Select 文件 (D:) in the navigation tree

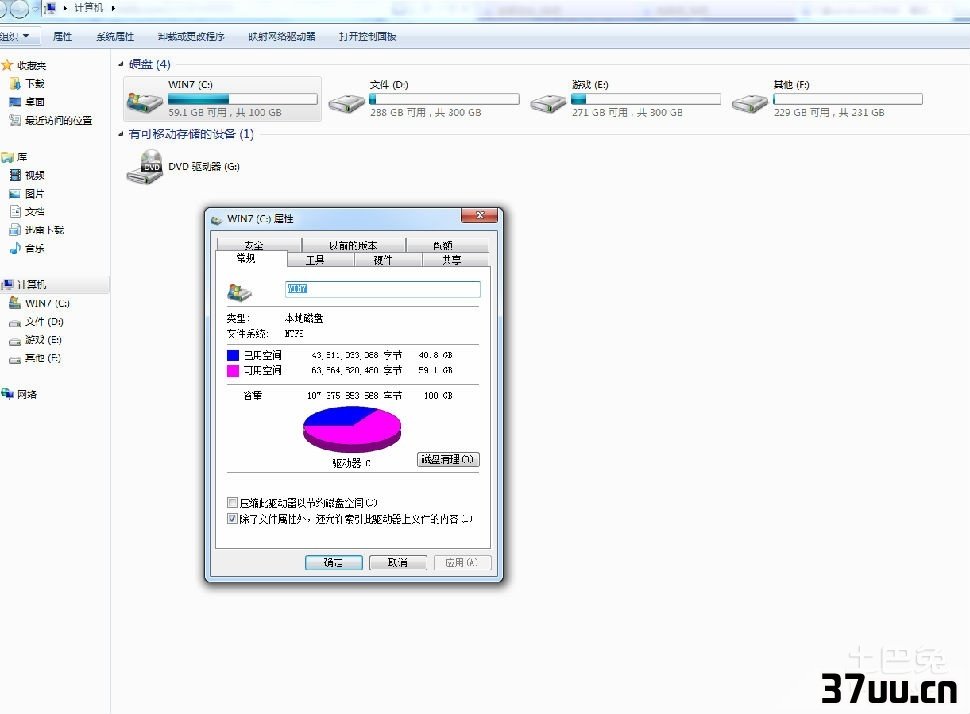click(36, 322)
